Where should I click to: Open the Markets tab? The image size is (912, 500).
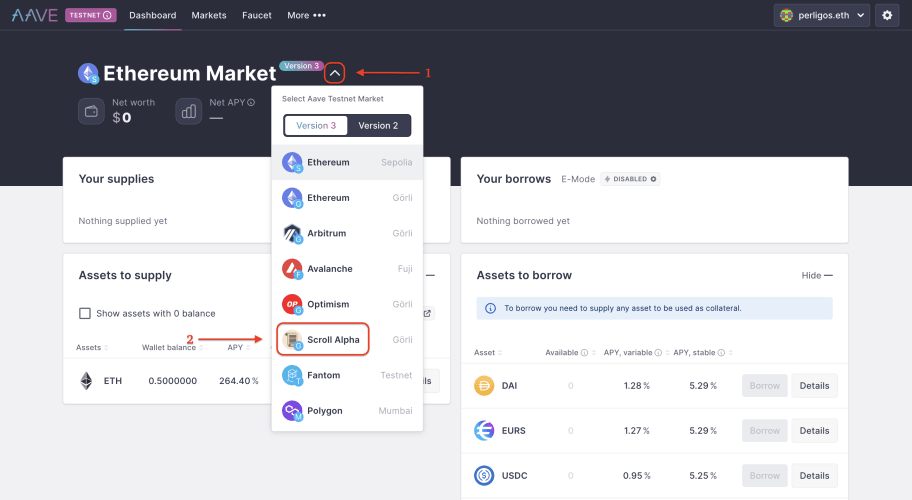click(209, 15)
